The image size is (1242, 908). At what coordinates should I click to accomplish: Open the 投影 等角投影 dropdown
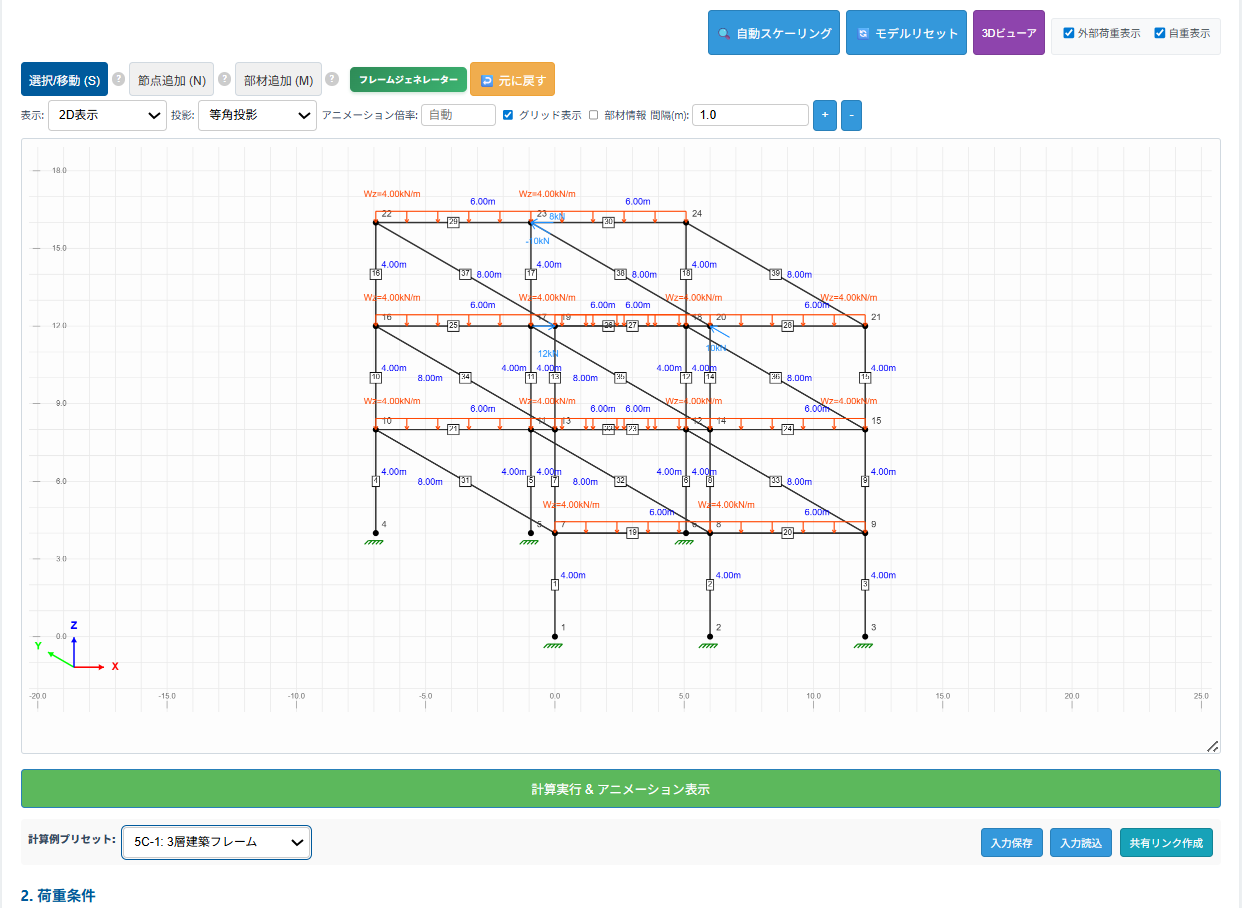(257, 115)
